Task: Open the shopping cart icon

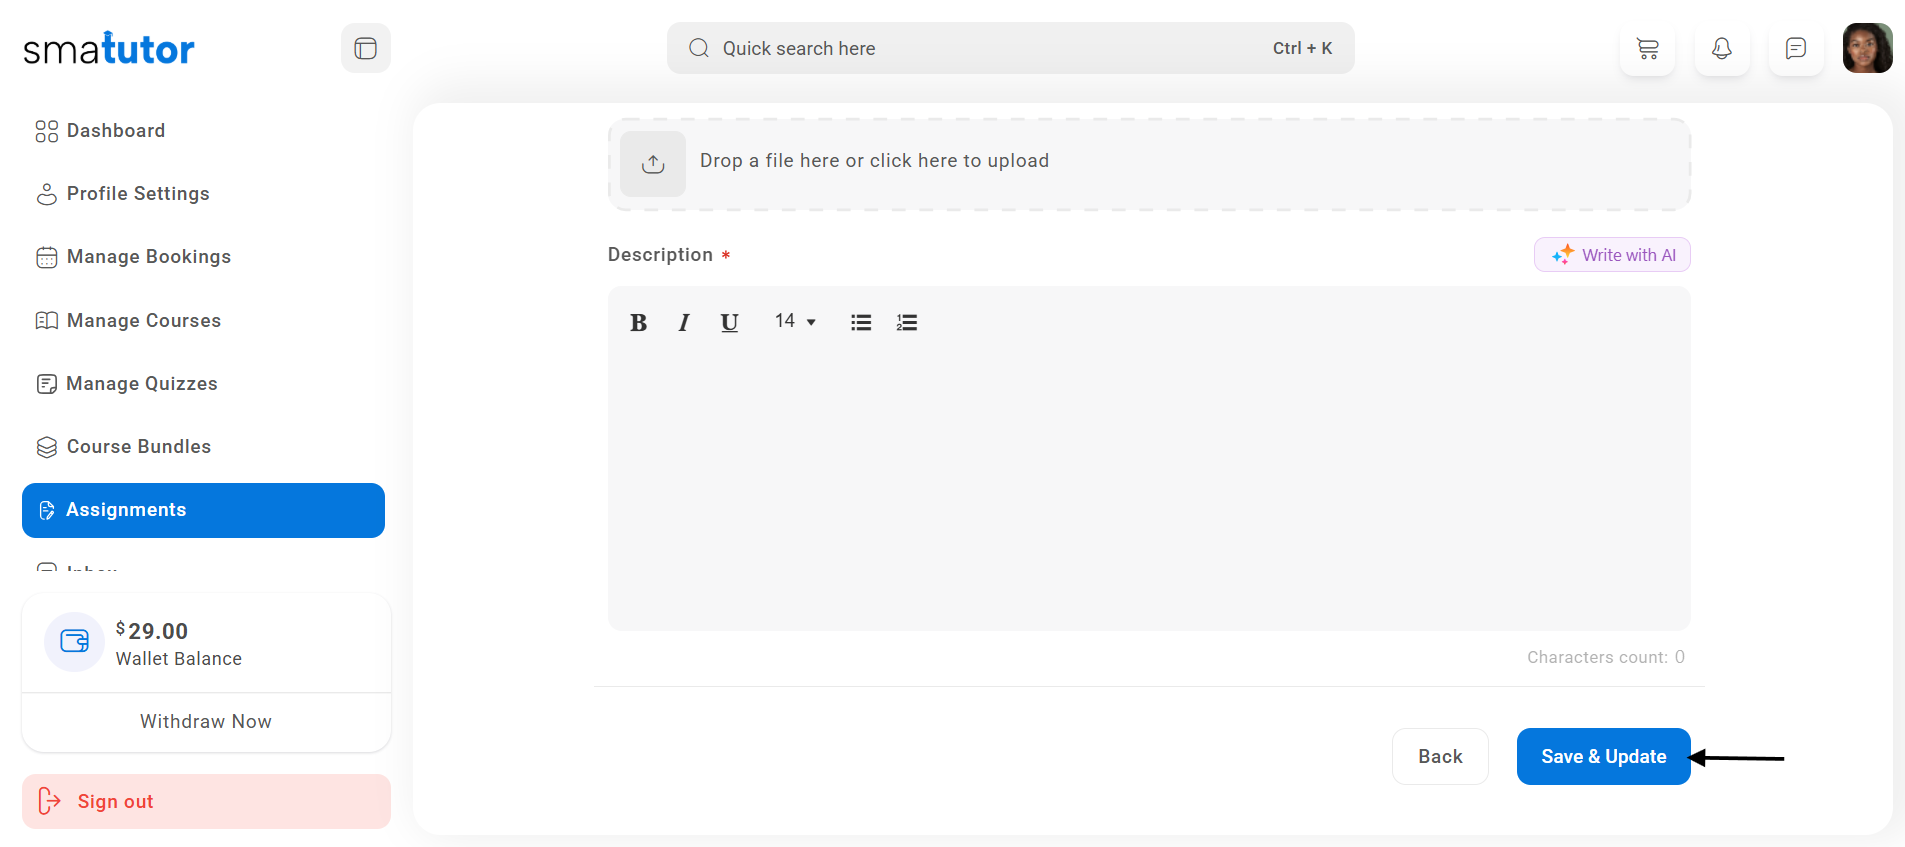Action: (1647, 48)
